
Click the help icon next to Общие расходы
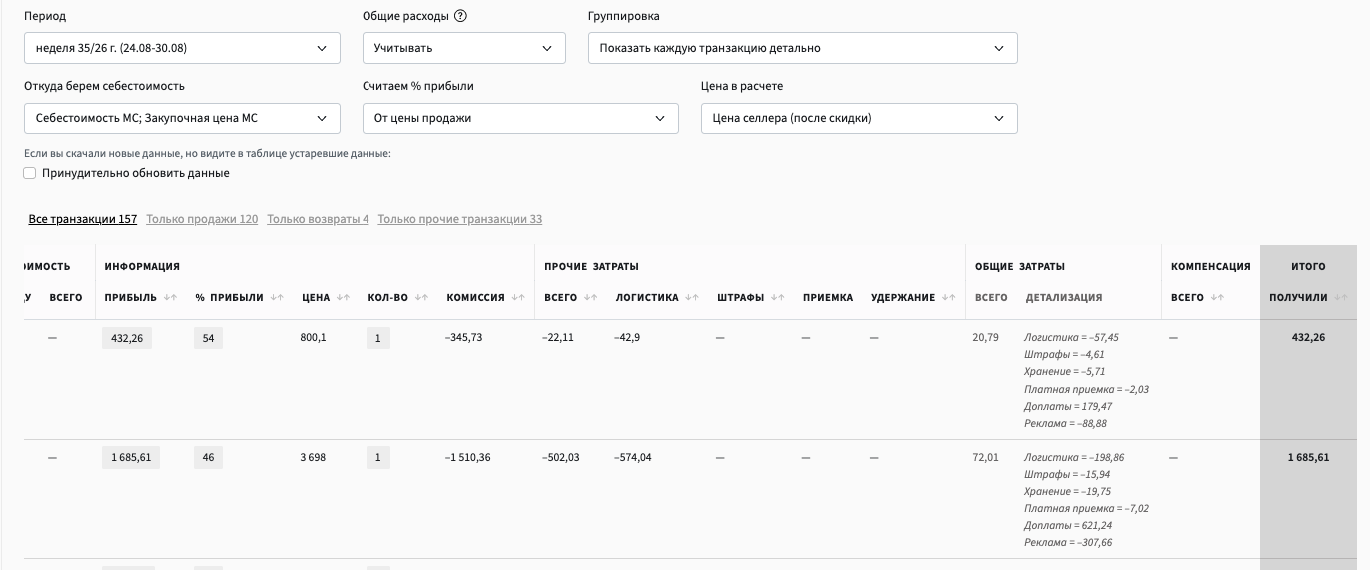(x=460, y=16)
